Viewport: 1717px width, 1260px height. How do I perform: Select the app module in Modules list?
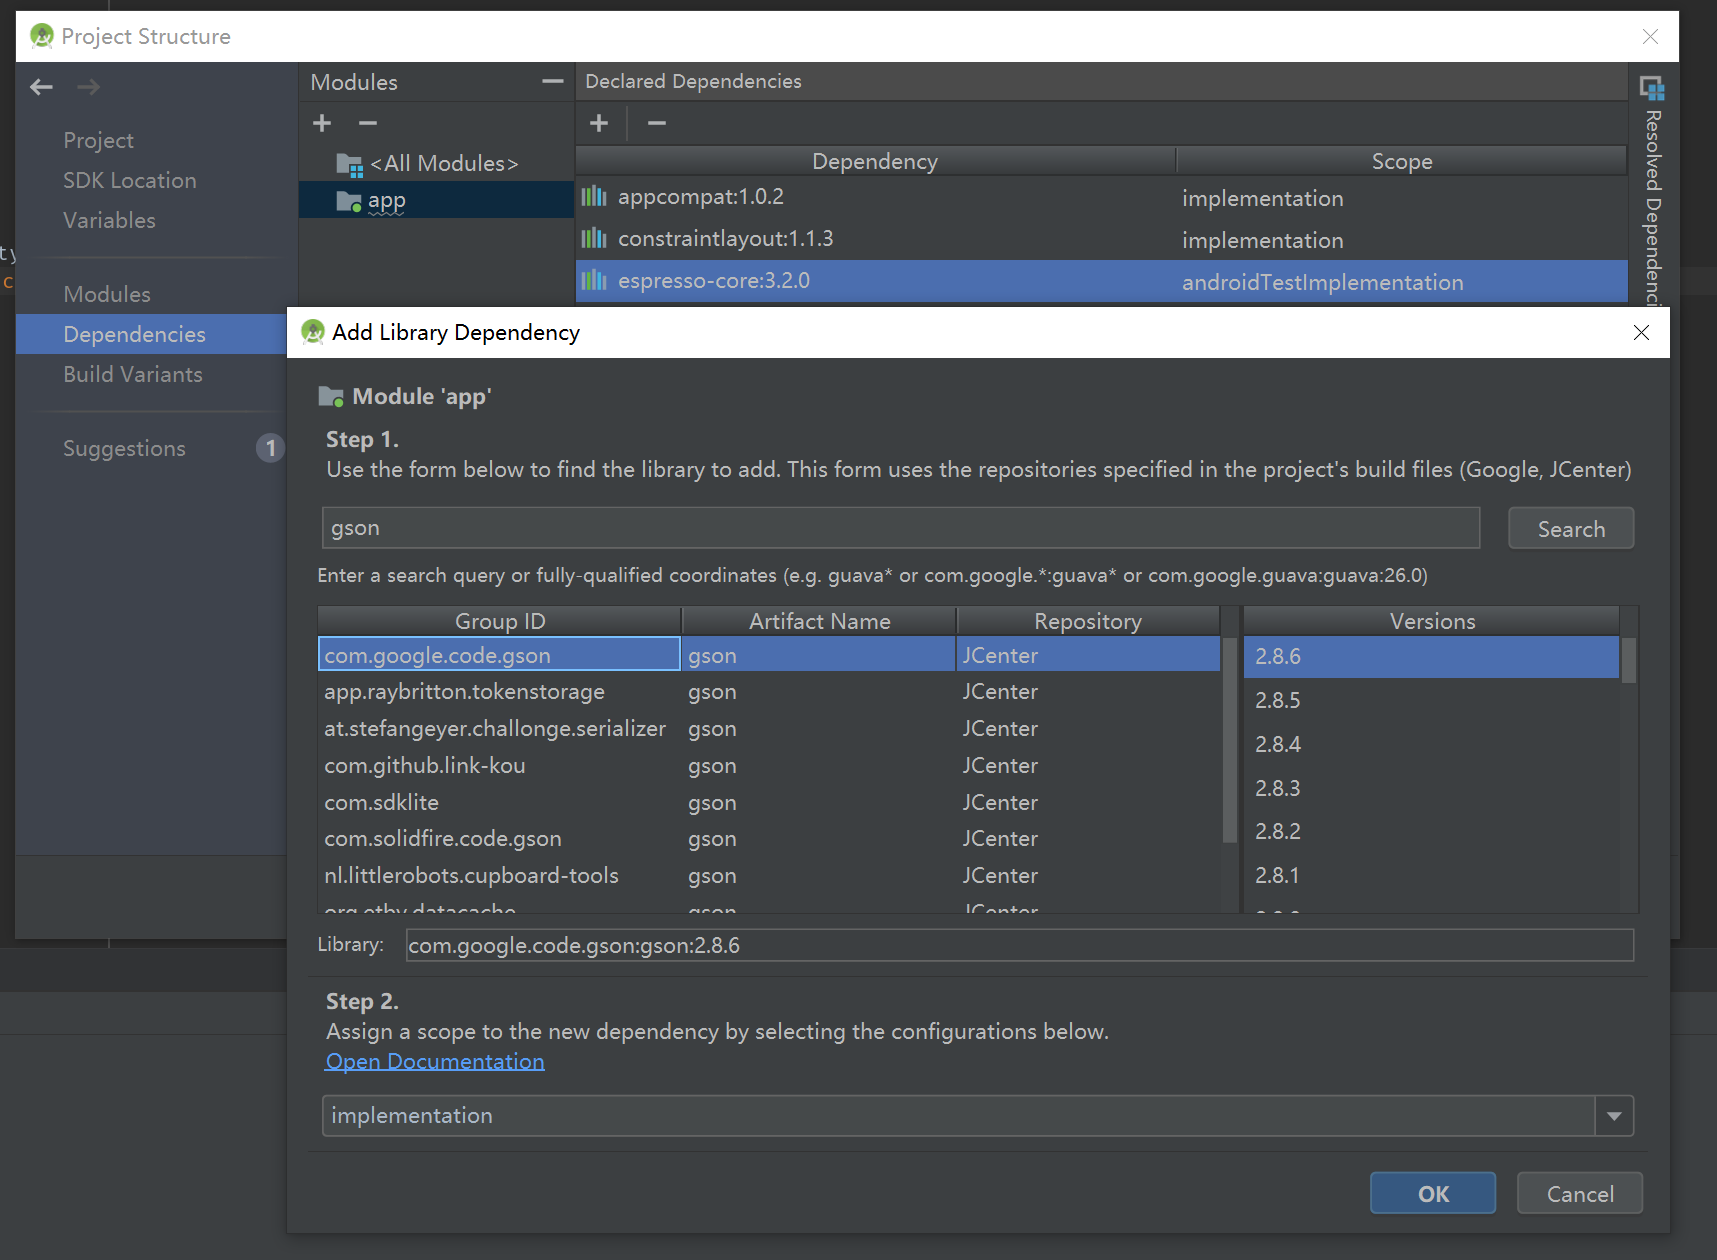point(436,200)
